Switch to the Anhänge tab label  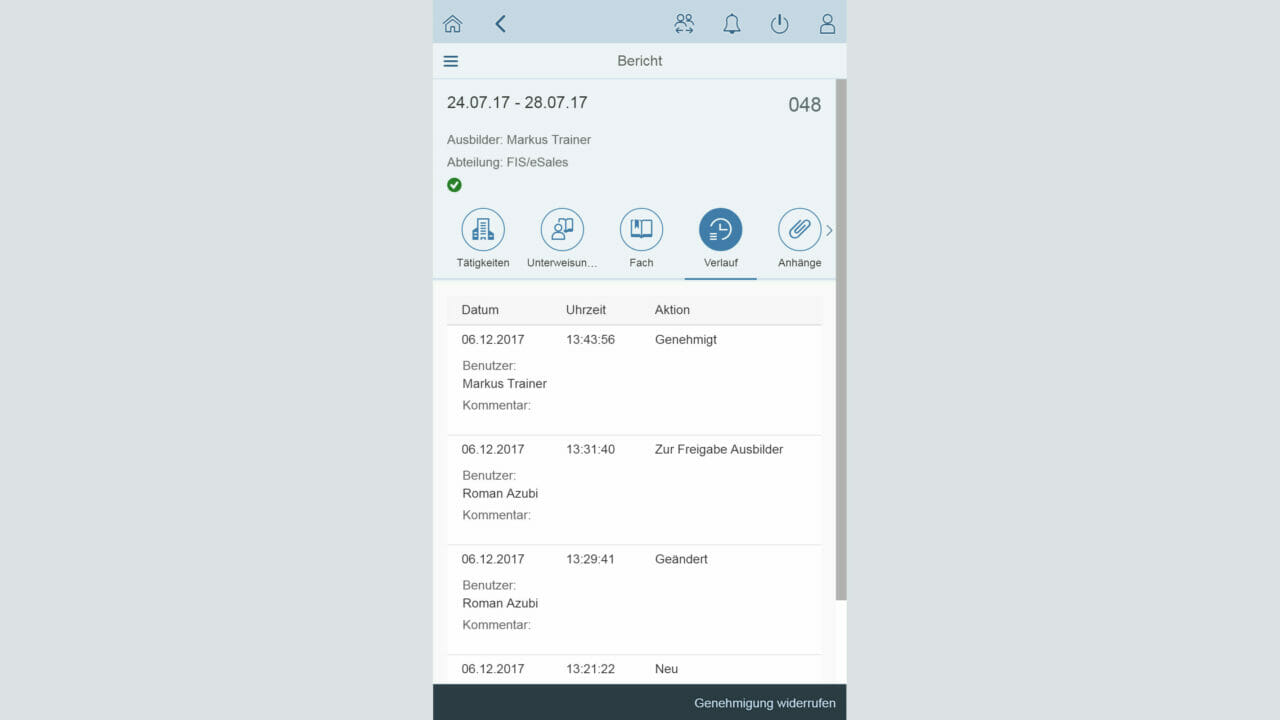[x=800, y=263]
